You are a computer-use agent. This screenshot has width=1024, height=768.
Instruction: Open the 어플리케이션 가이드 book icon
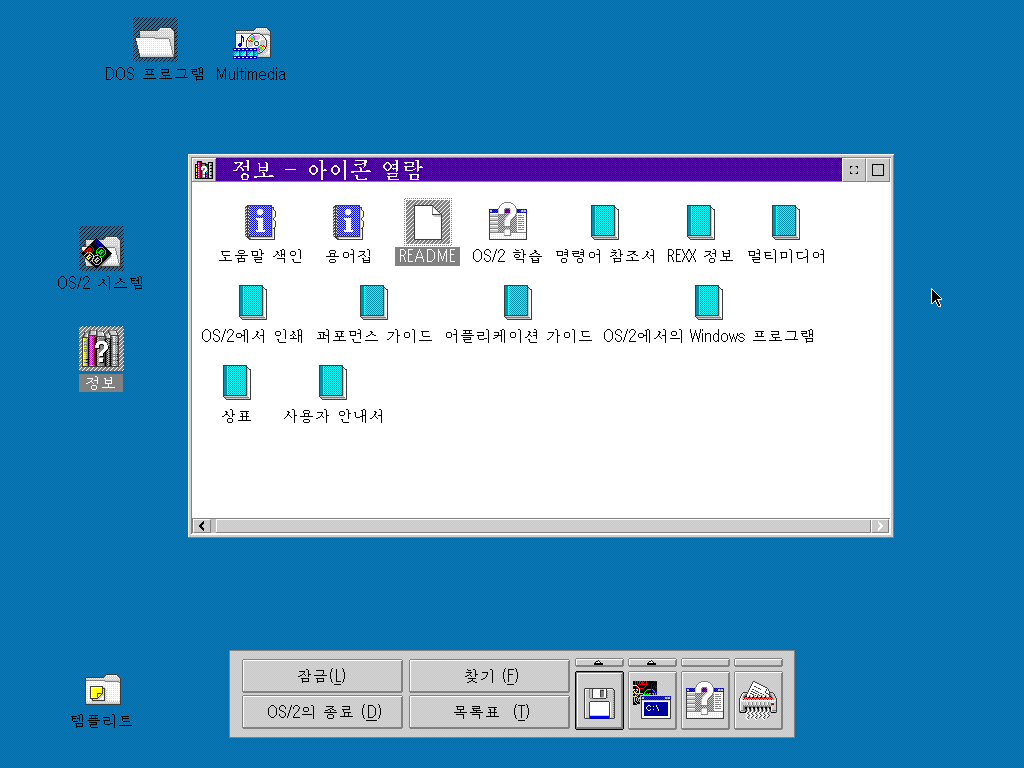[x=518, y=302]
